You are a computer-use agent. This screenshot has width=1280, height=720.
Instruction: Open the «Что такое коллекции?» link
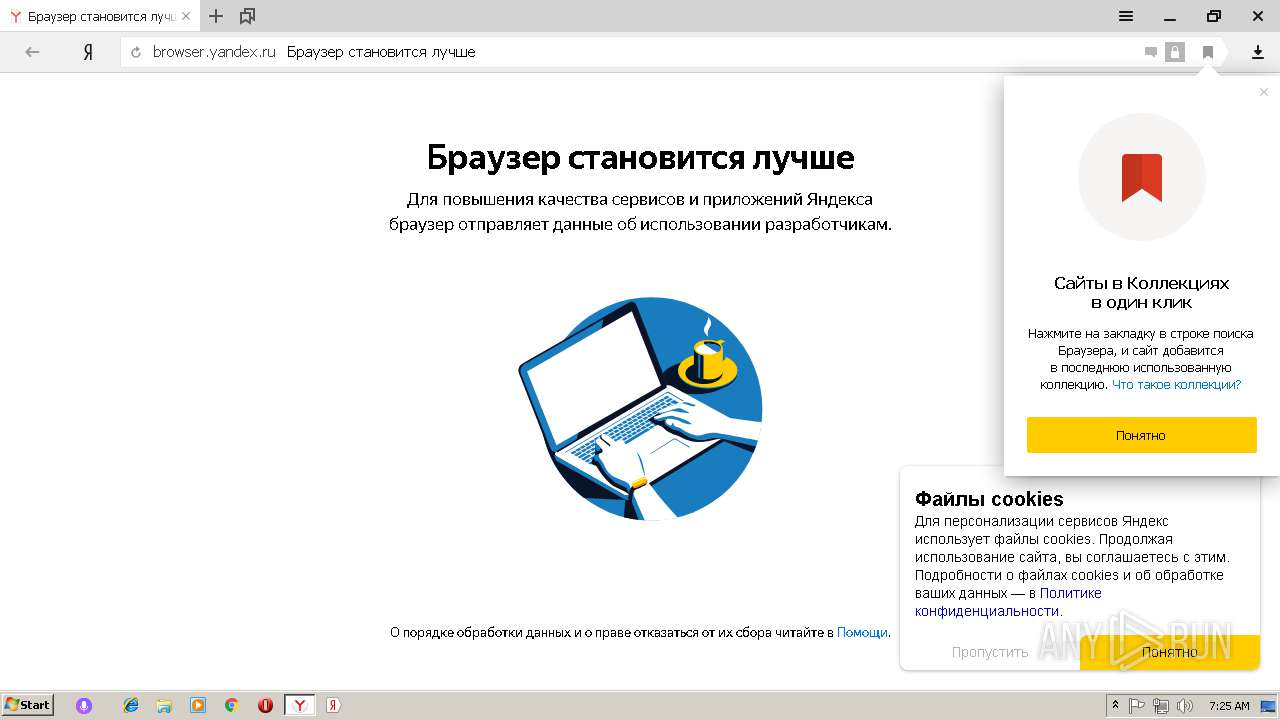pyautogui.click(x=1177, y=385)
